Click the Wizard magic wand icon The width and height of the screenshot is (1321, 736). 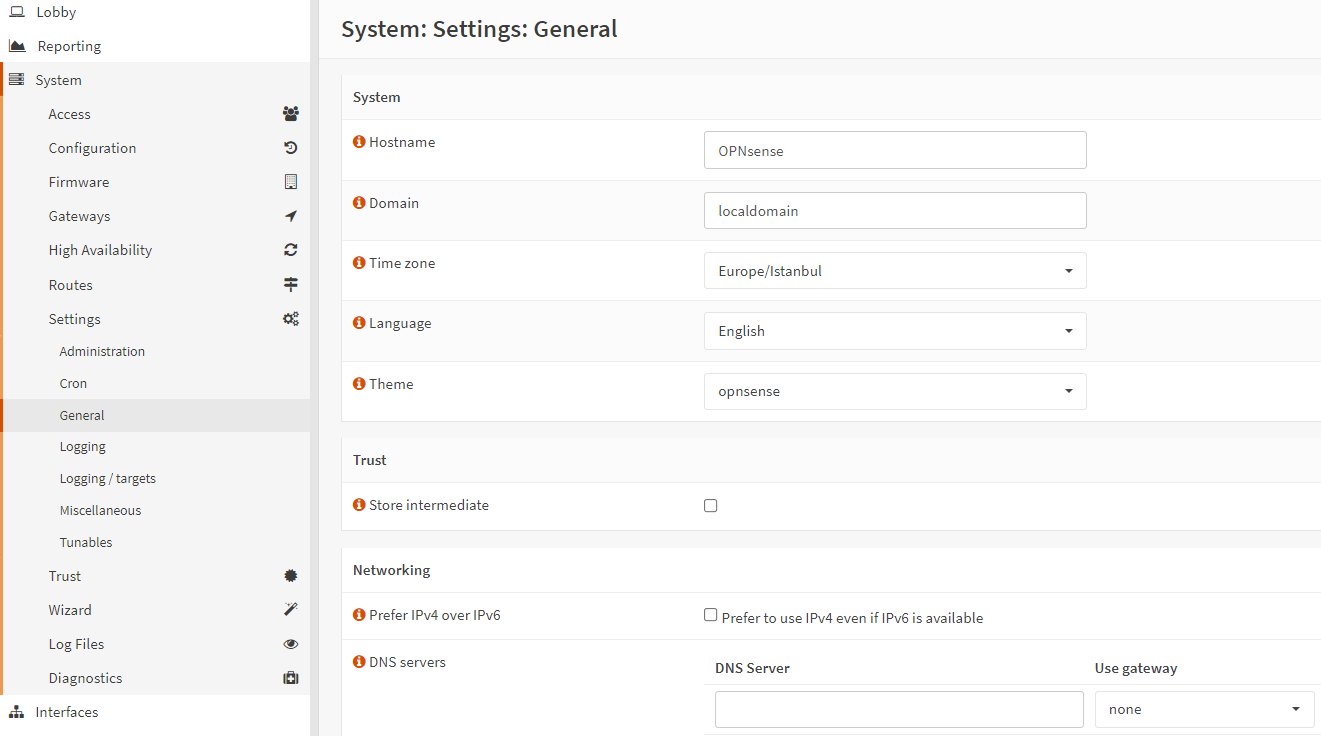click(x=290, y=610)
